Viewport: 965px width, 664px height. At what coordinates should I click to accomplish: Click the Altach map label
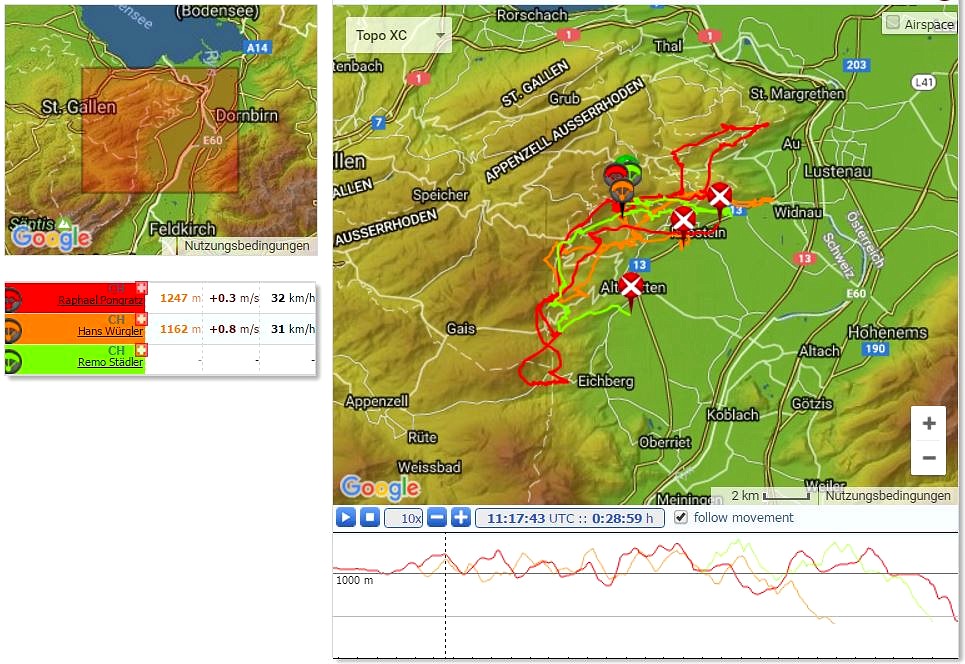click(x=819, y=351)
